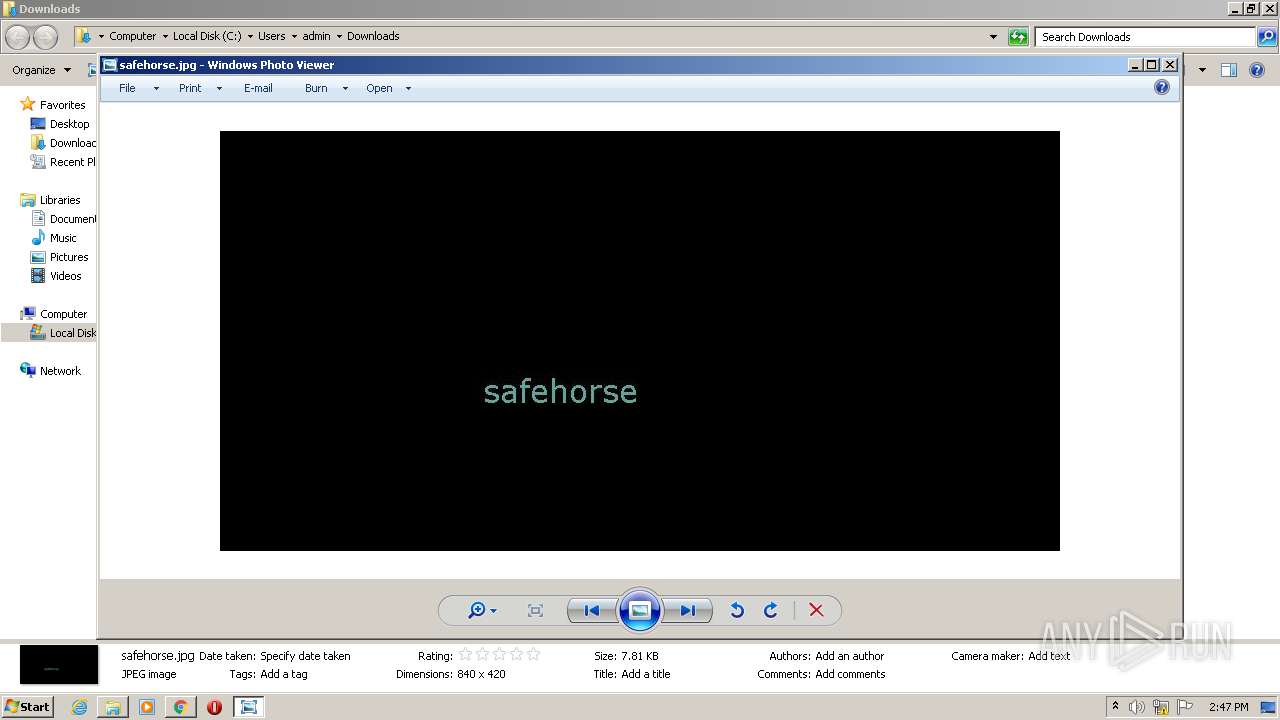This screenshot has width=1280, height=720.
Task: Open Explorer help icon
Action: click(x=1258, y=70)
